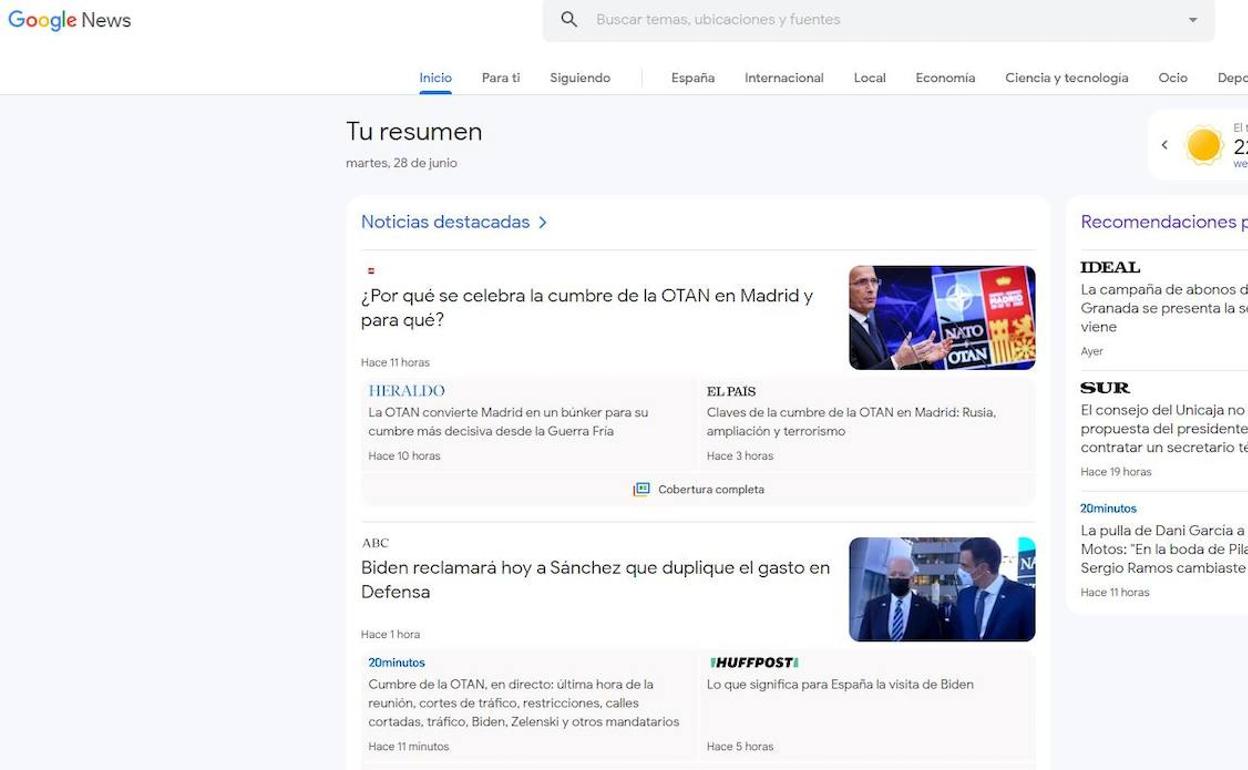Image resolution: width=1248 pixels, height=770 pixels.
Task: Switch to the Para ti tab
Action: (500, 77)
